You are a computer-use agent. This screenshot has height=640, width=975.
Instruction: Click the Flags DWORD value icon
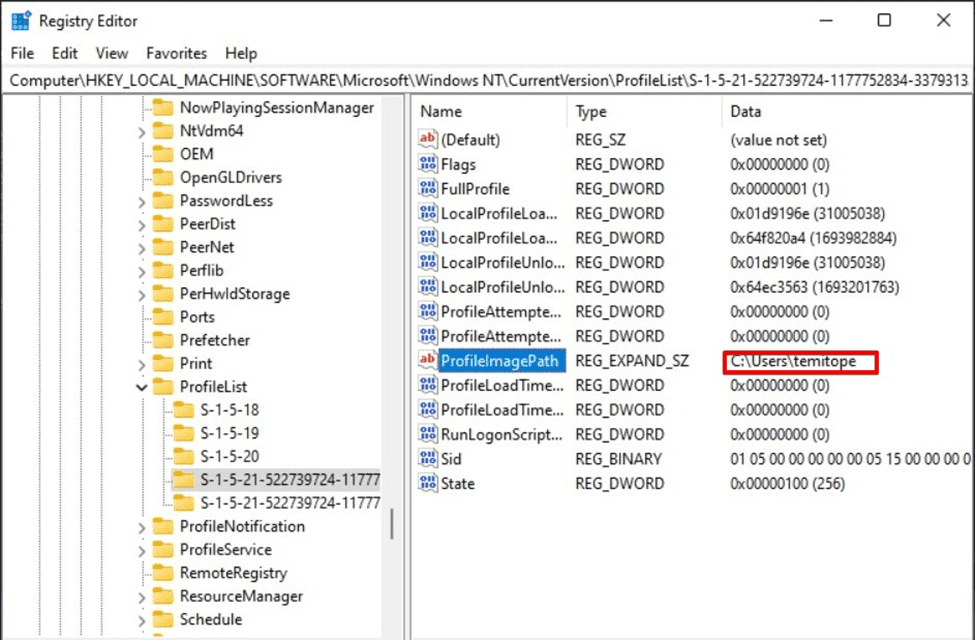click(x=428, y=165)
